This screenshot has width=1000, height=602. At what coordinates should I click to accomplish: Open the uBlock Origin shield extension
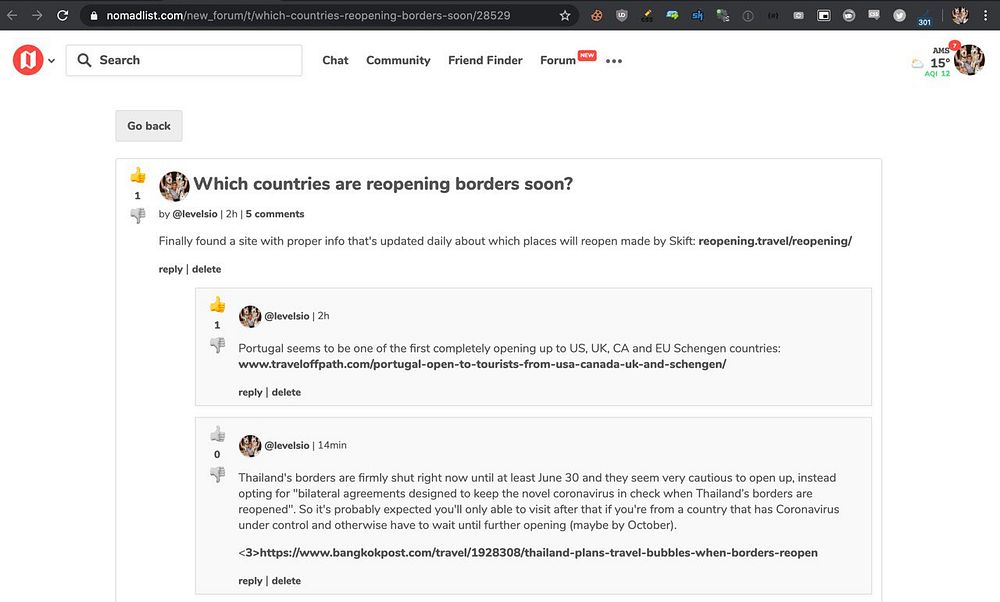(x=622, y=15)
